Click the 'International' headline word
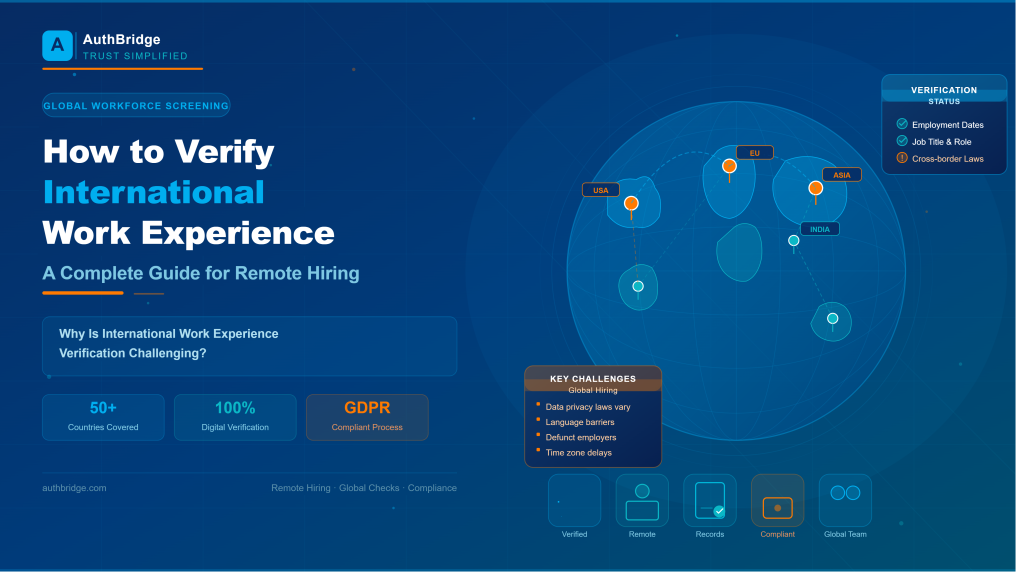Screen dimensions: 1024x580 tap(155, 194)
